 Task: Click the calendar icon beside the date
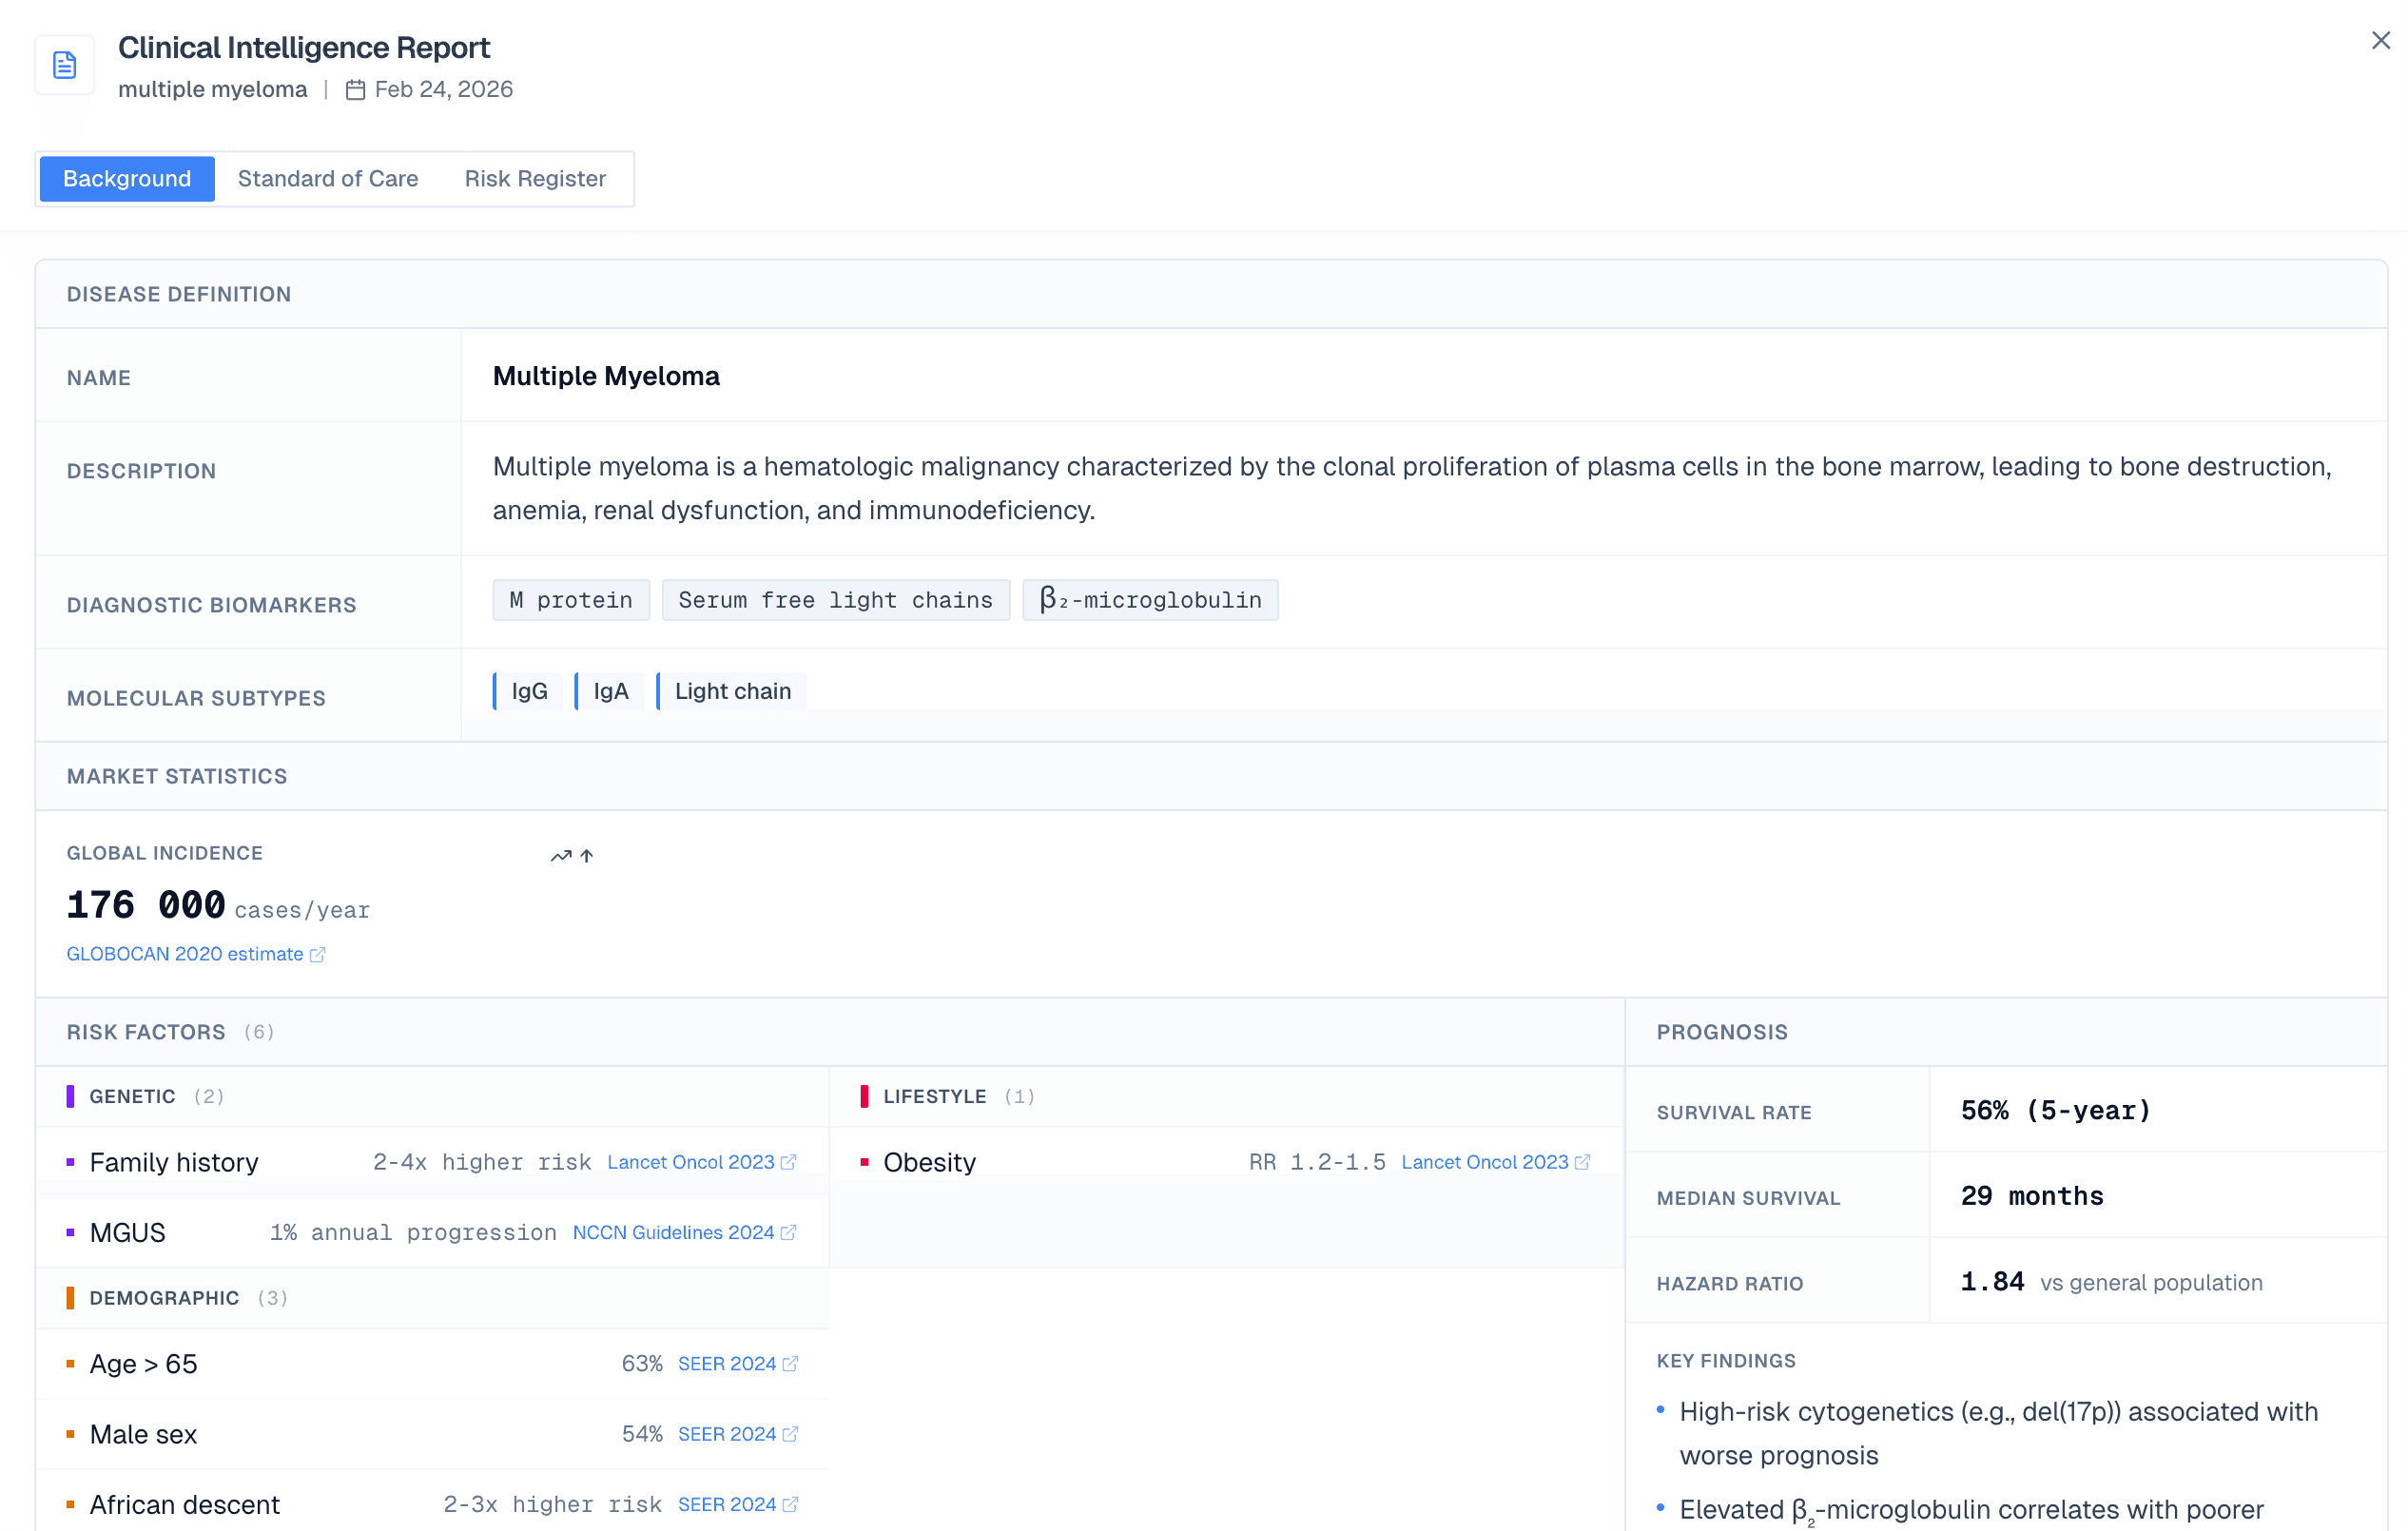(355, 90)
